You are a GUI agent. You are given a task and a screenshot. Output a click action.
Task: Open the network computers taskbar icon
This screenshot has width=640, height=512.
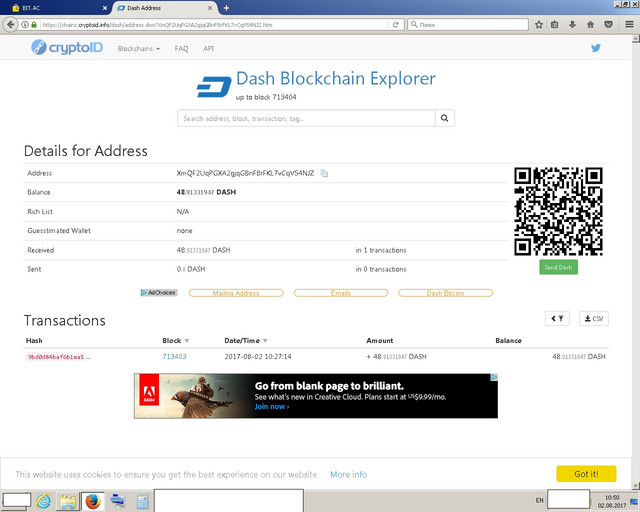click(x=118, y=501)
